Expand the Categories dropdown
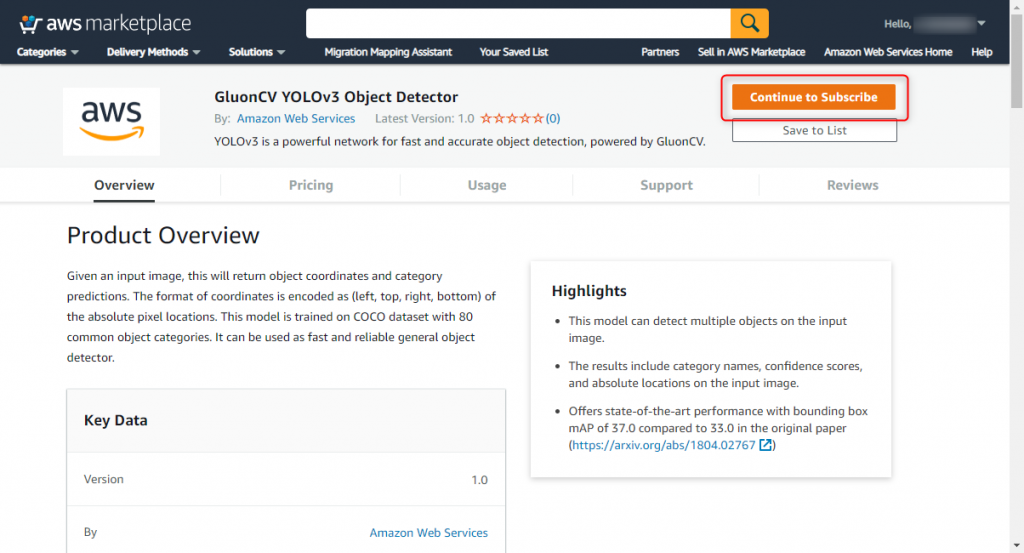The width and height of the screenshot is (1024, 553). point(48,52)
